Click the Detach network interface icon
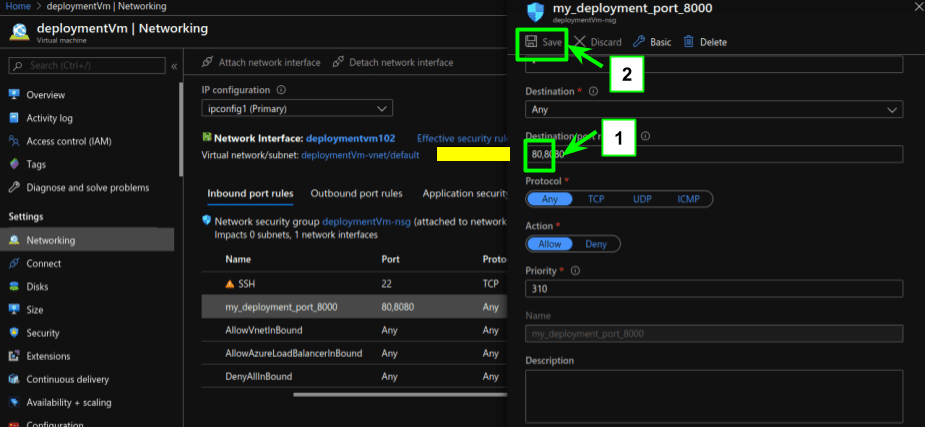Image resolution: width=925 pixels, height=427 pixels. pos(338,62)
